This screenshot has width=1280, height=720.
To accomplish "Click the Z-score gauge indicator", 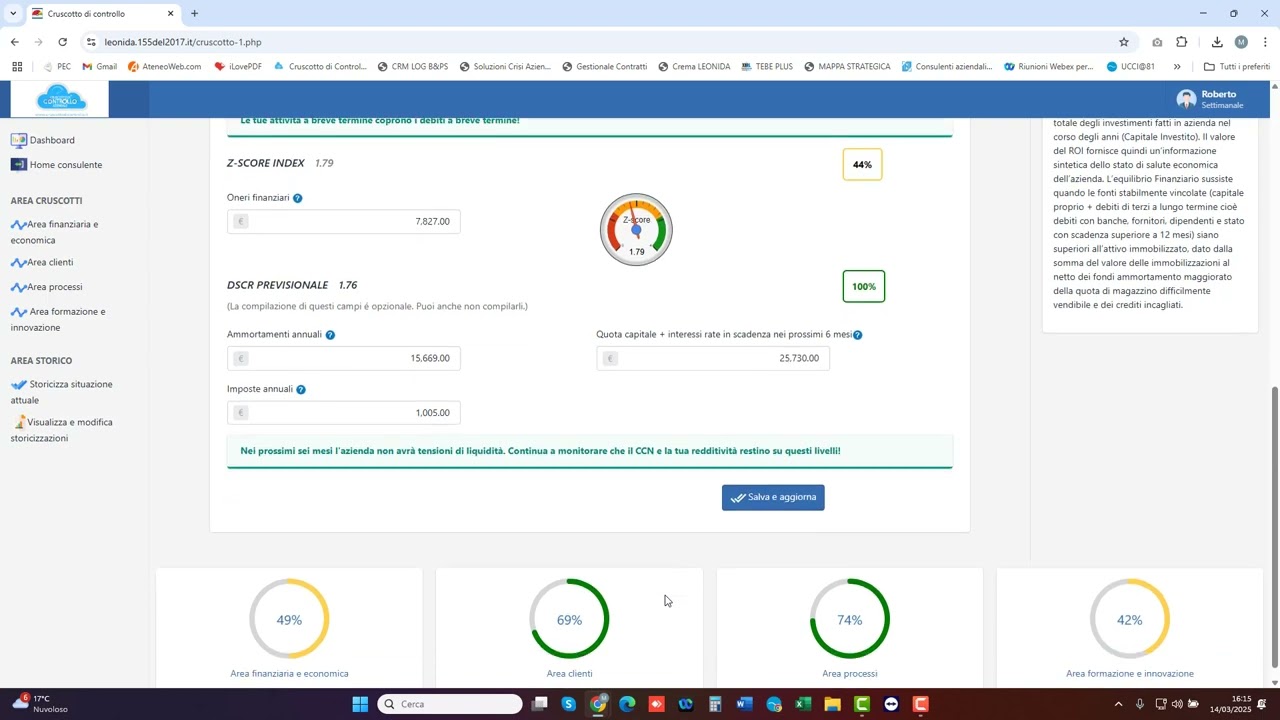I will click(636, 230).
